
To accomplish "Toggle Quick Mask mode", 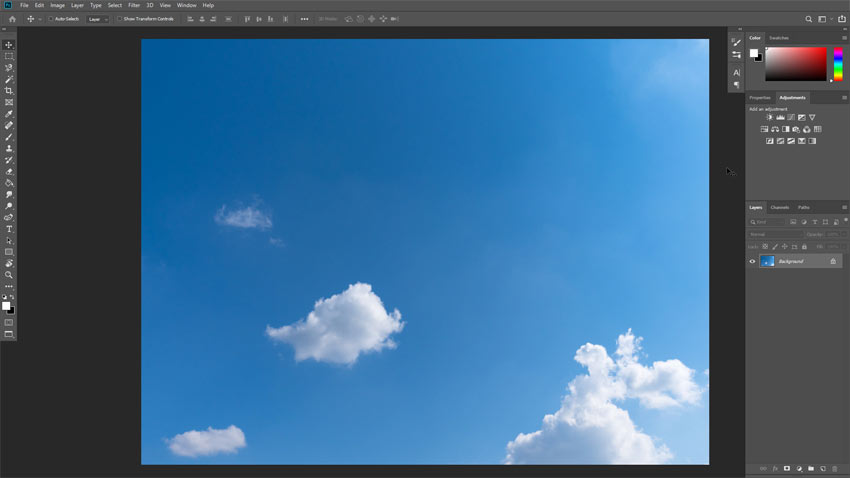I will [9, 322].
